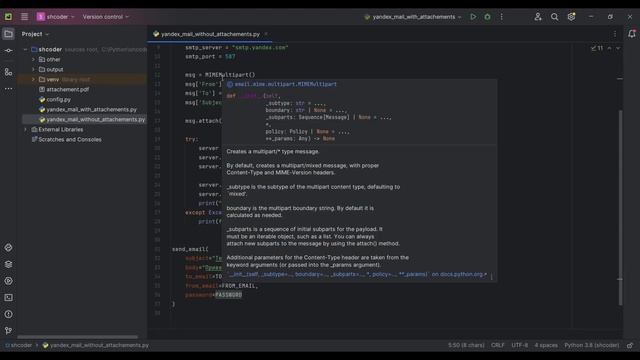Click MIMEMultipart() in the code editor
This screenshot has height=360, width=640.
pyautogui.click(x=230, y=75)
